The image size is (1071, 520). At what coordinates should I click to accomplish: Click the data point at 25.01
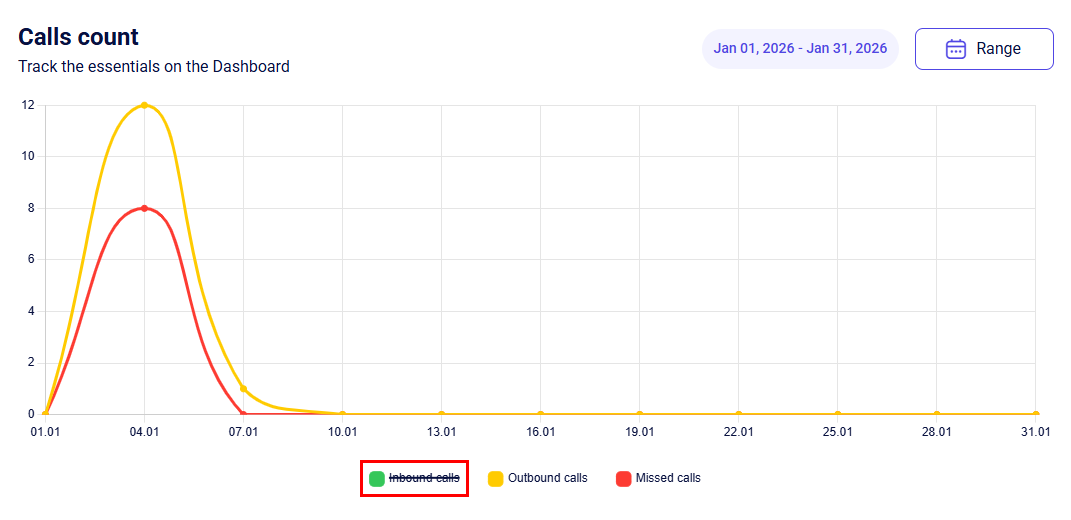[837, 414]
